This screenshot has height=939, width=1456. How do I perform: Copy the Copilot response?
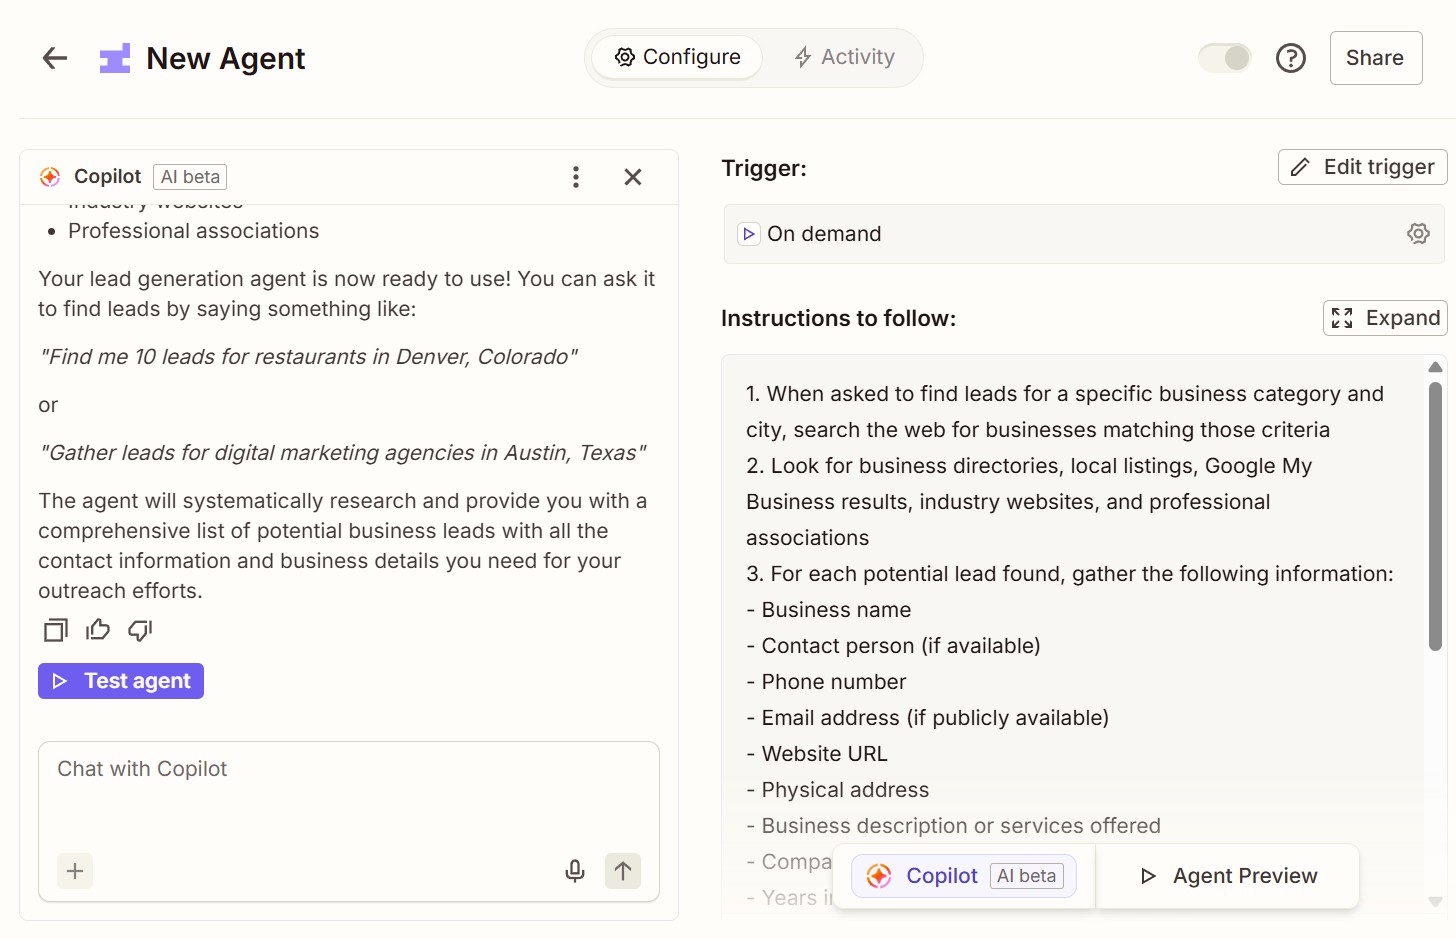55,630
